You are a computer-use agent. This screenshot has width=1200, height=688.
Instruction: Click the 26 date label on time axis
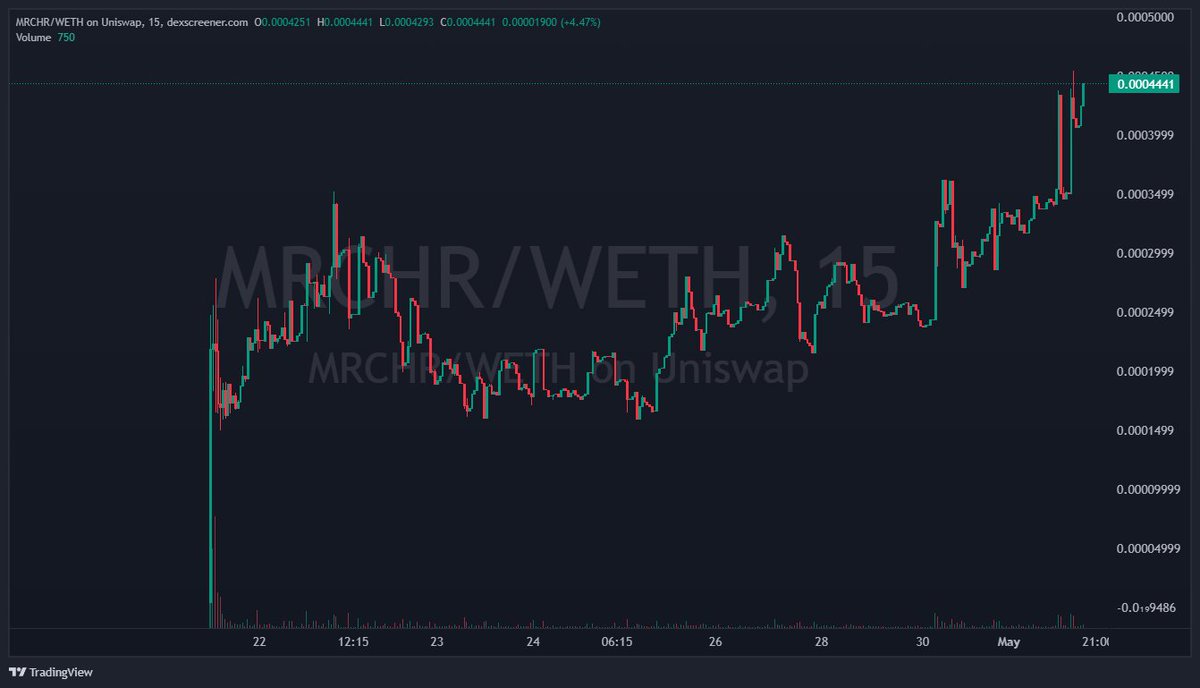point(715,641)
